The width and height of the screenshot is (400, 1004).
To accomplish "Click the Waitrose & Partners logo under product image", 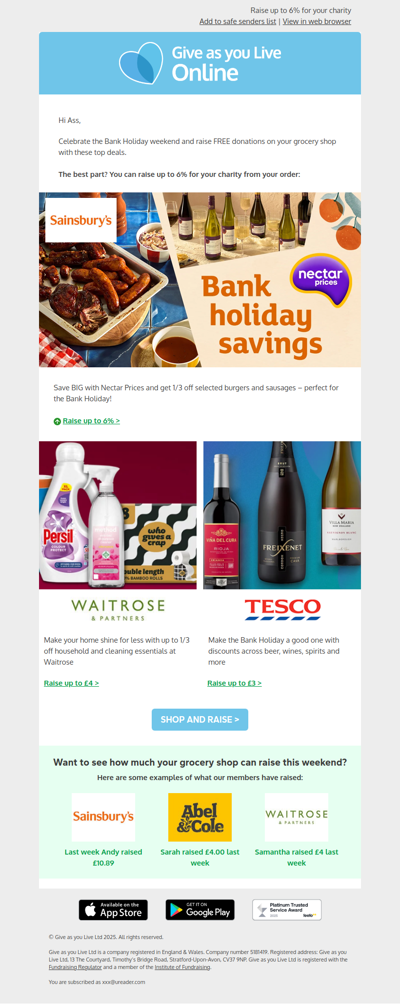I will (118, 610).
